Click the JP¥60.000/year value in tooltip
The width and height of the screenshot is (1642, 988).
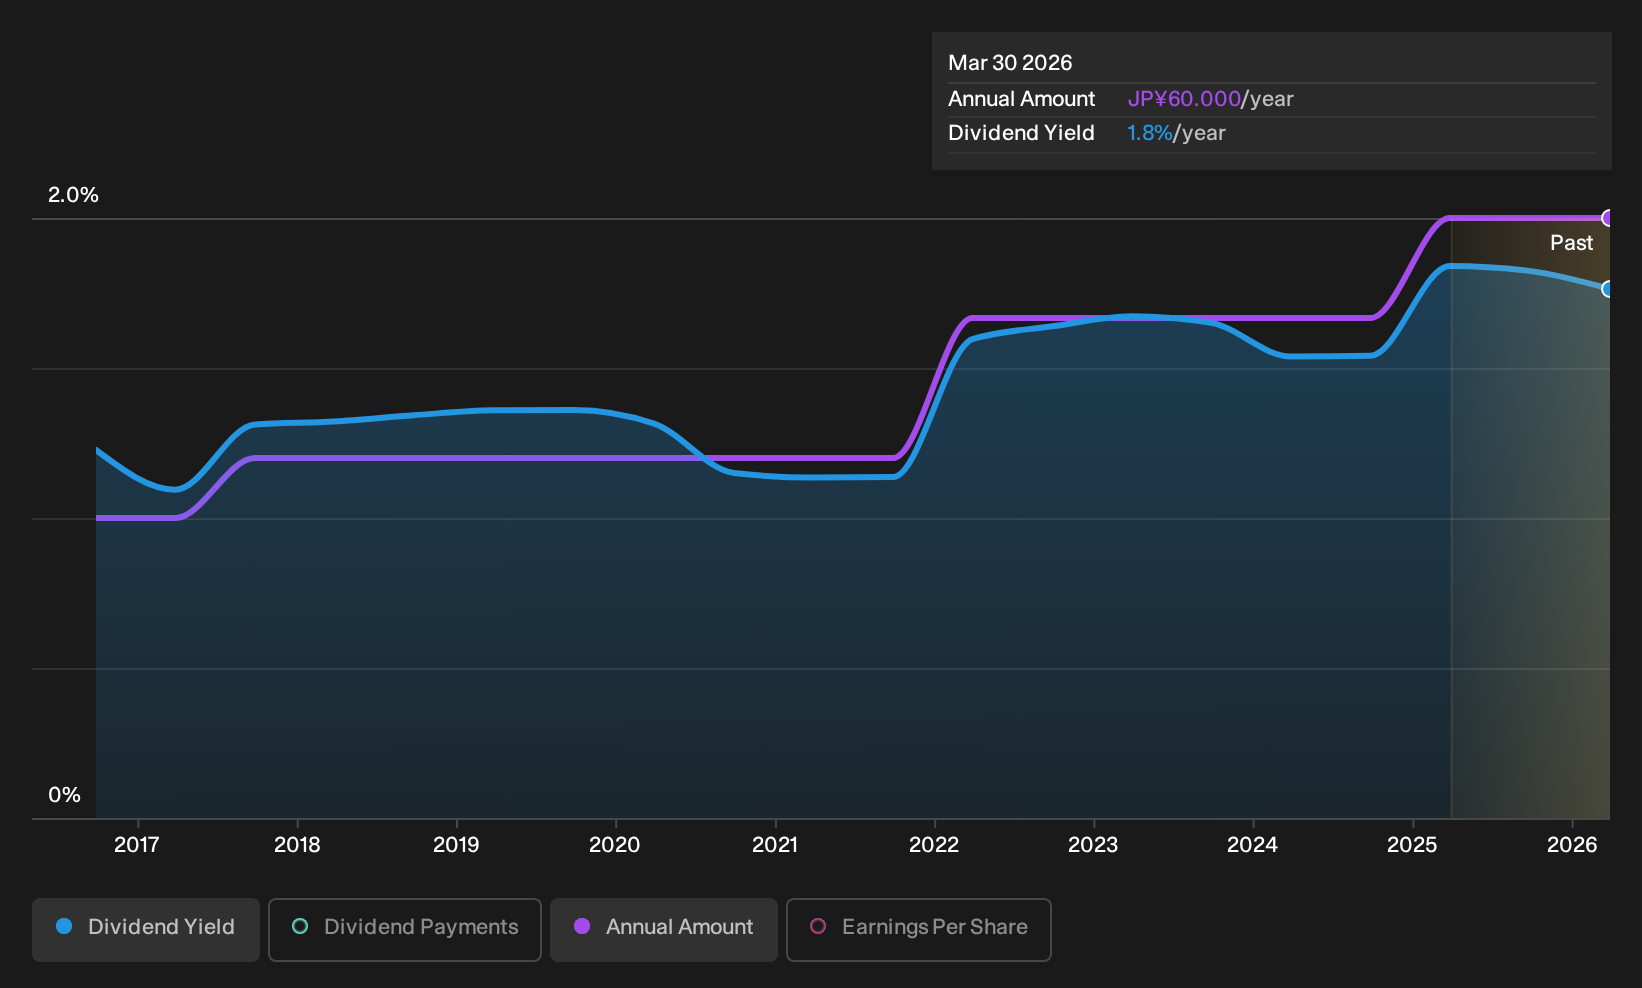pyautogui.click(x=1210, y=99)
